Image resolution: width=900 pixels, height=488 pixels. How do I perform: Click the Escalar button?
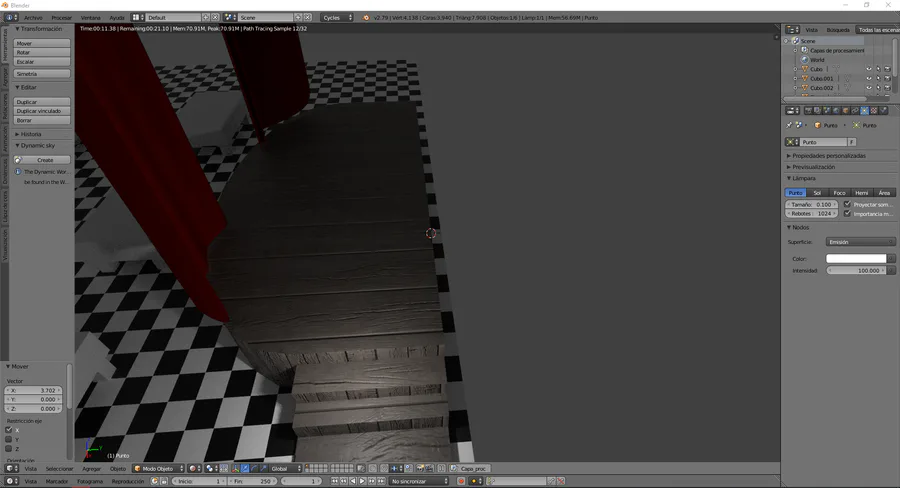pos(42,61)
